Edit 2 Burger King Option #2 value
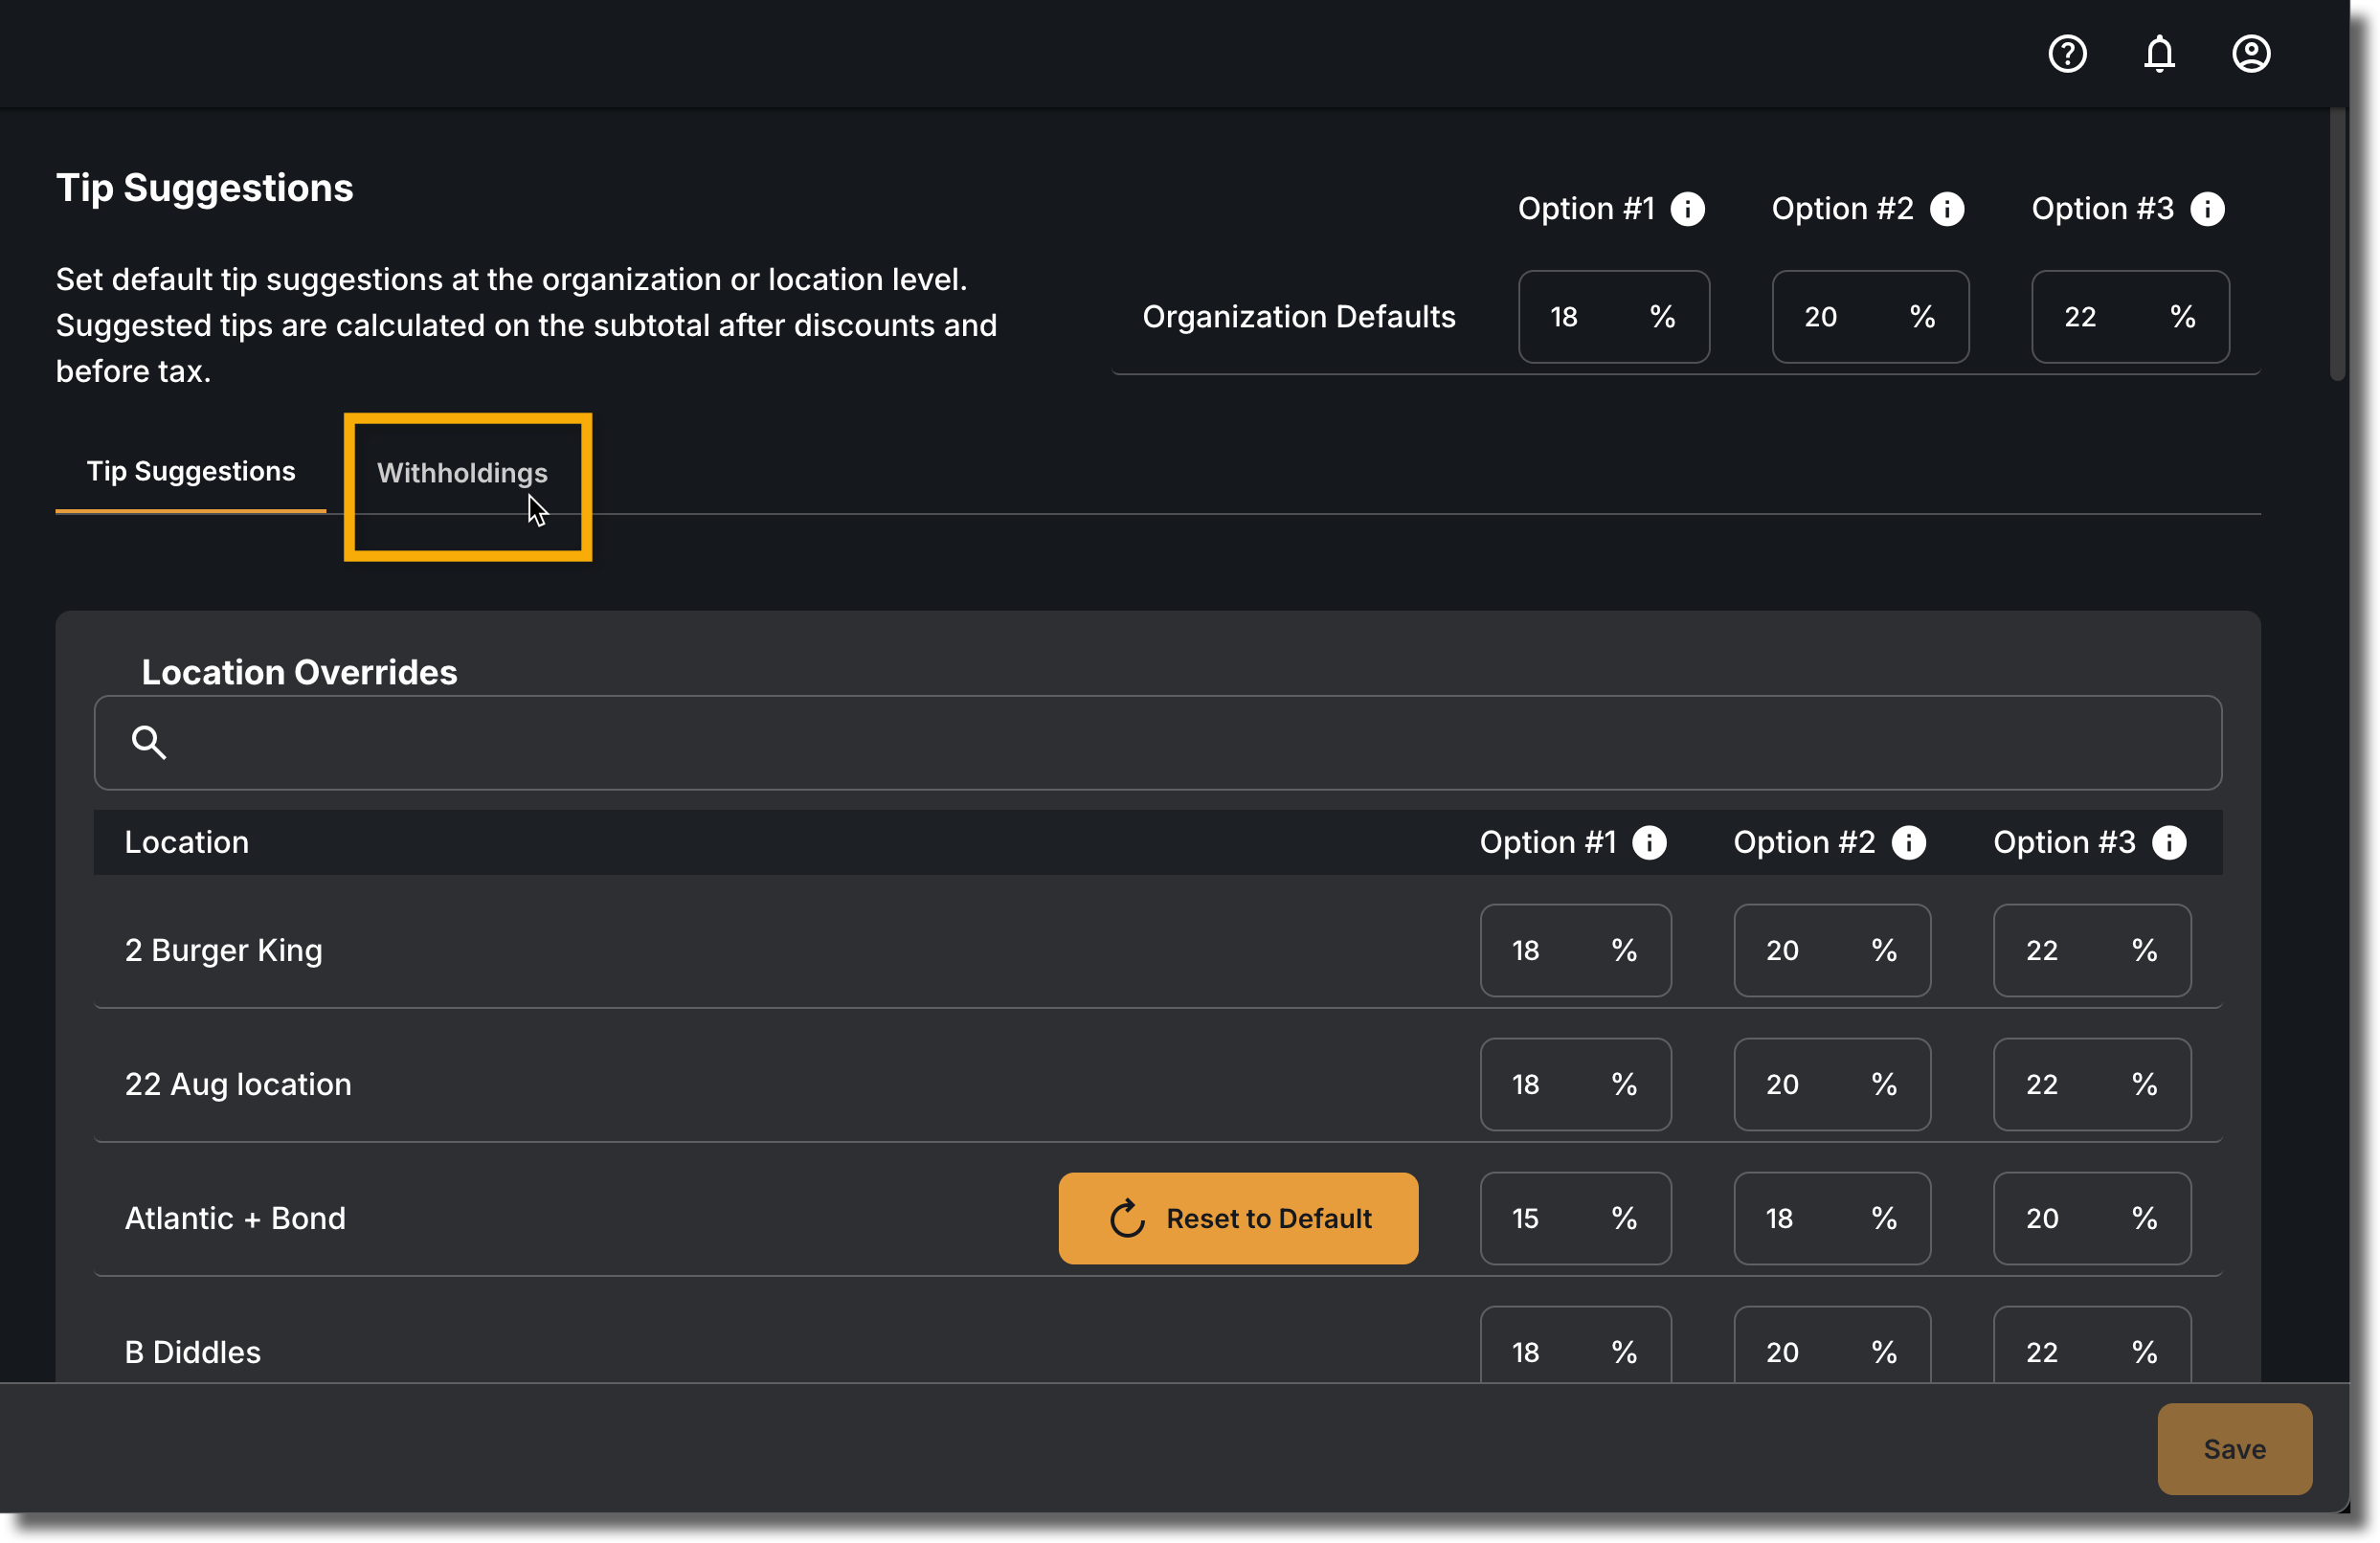 click(x=1832, y=950)
